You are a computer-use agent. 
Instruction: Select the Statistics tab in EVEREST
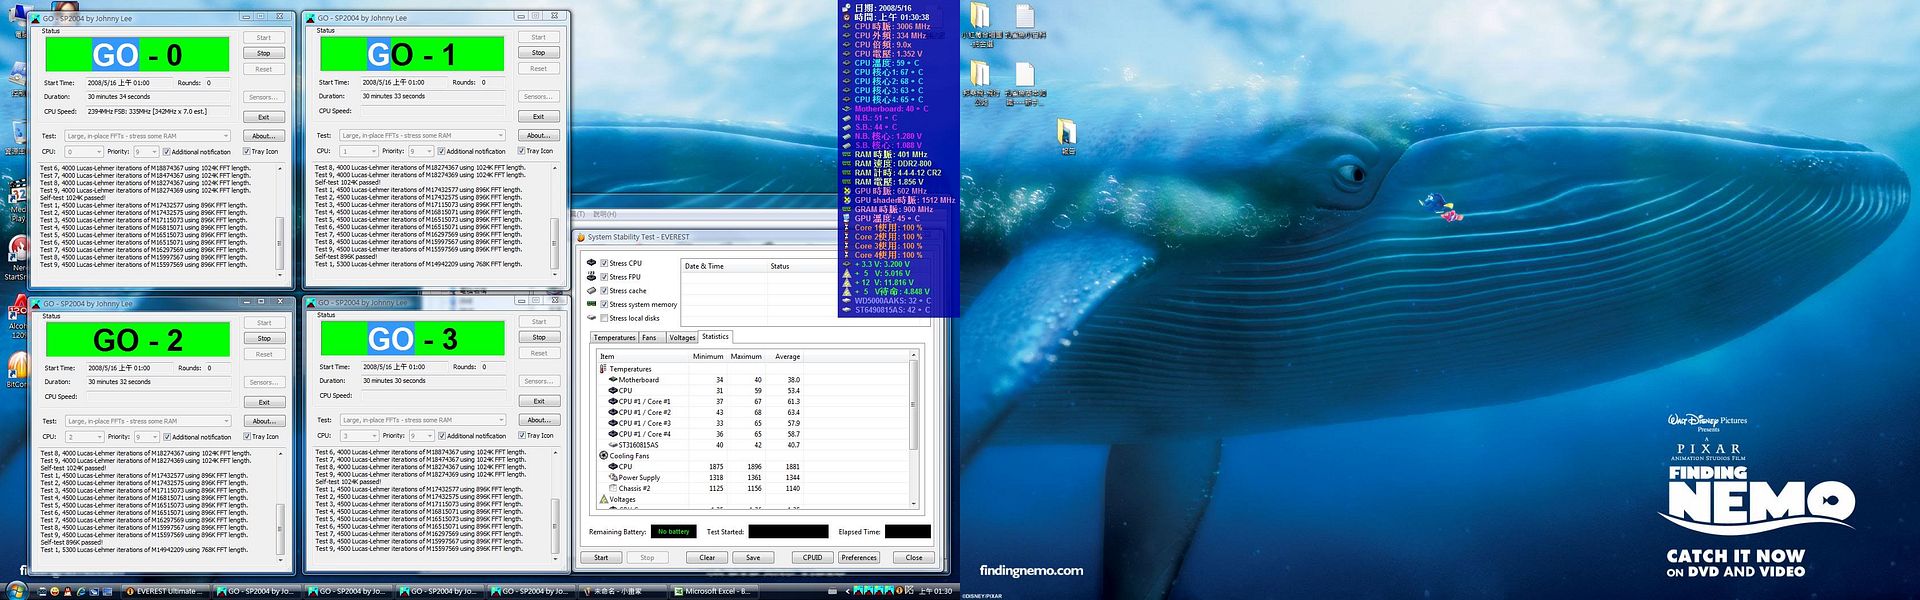pyautogui.click(x=715, y=337)
